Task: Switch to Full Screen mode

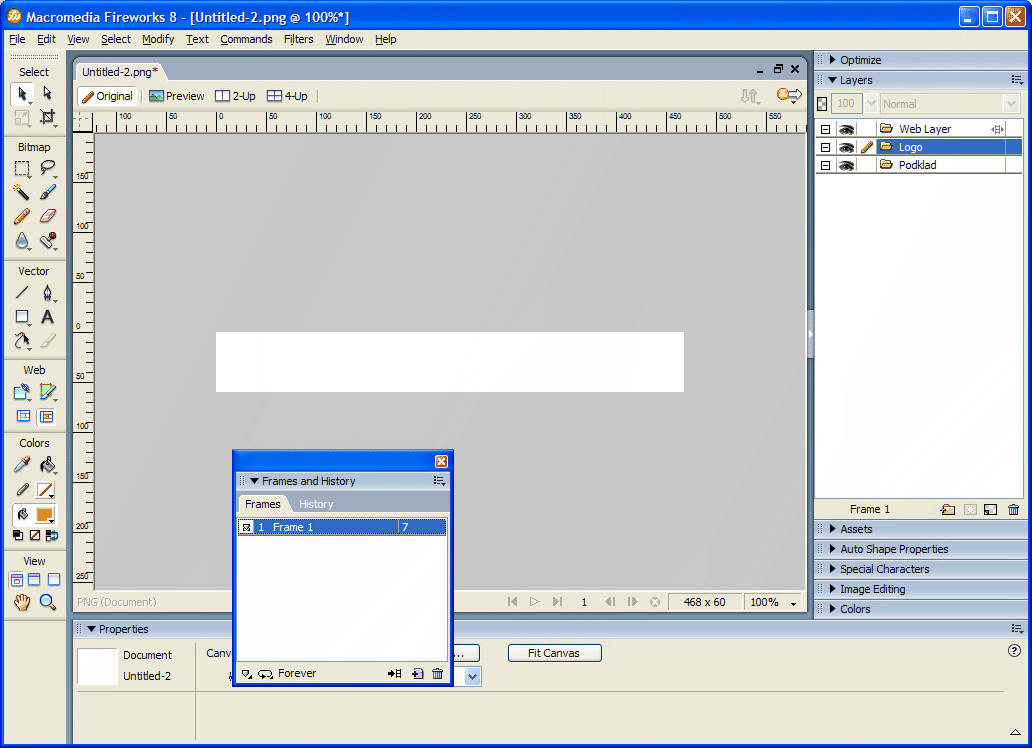Action: pyautogui.click(x=53, y=580)
